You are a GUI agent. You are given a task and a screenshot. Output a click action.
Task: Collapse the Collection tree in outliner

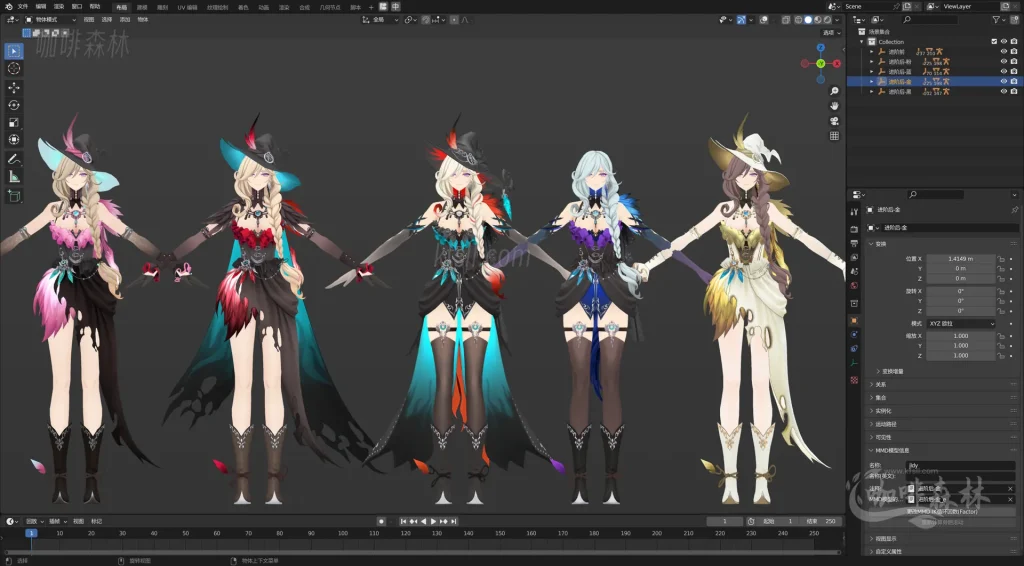(862, 42)
